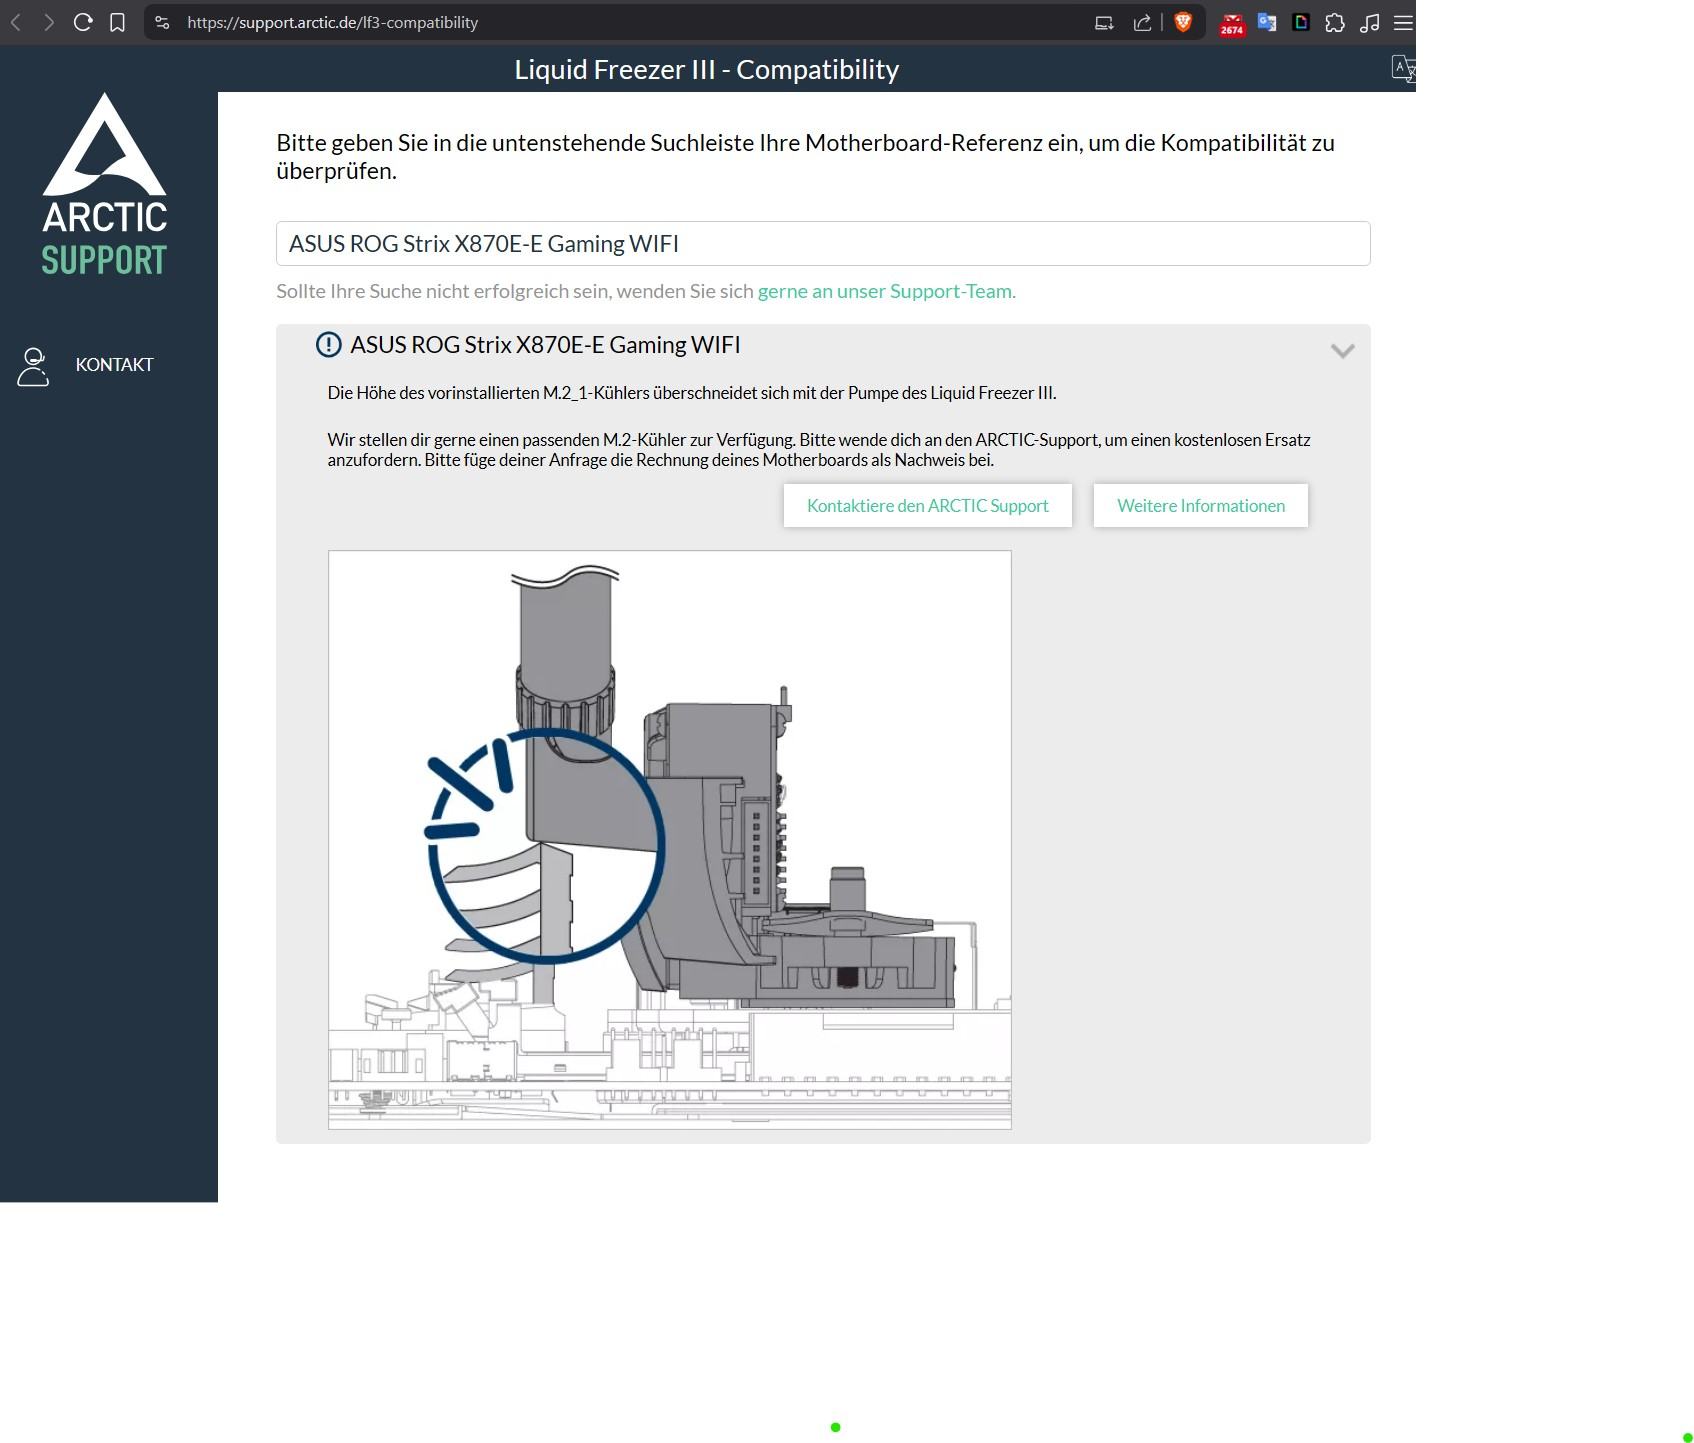Viewport: 1694px width, 1443px height.
Task: Open media control music note icon
Action: [1370, 22]
